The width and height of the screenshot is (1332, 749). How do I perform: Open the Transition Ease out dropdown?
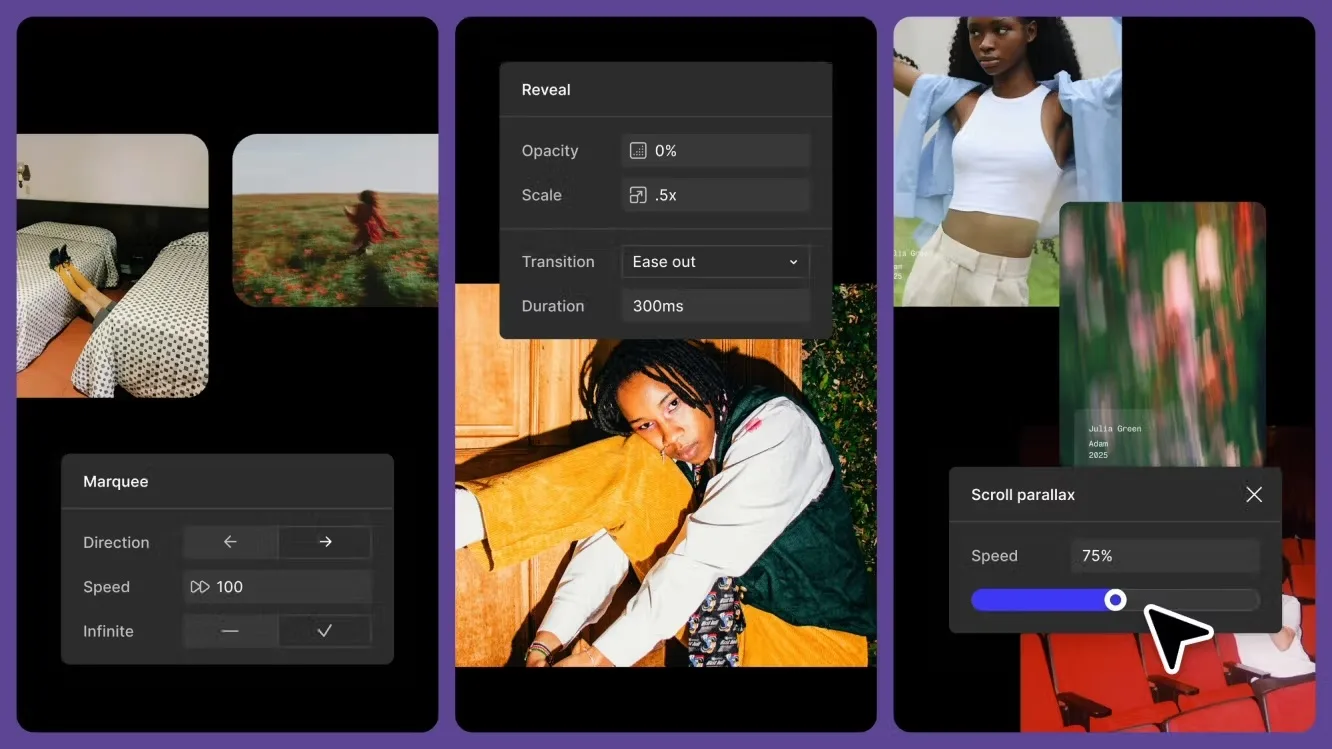pyautogui.click(x=715, y=262)
